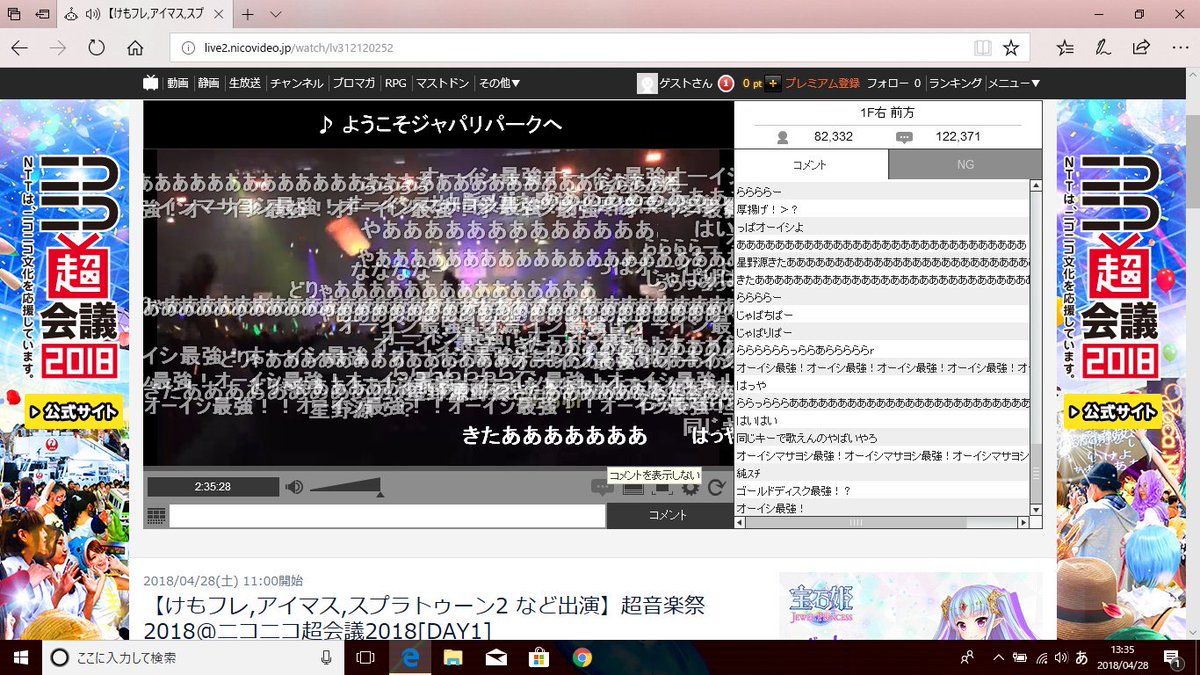Screen dimensions: 1200x675
Task: Mute the player with the speaker icon
Action: [x=294, y=487]
